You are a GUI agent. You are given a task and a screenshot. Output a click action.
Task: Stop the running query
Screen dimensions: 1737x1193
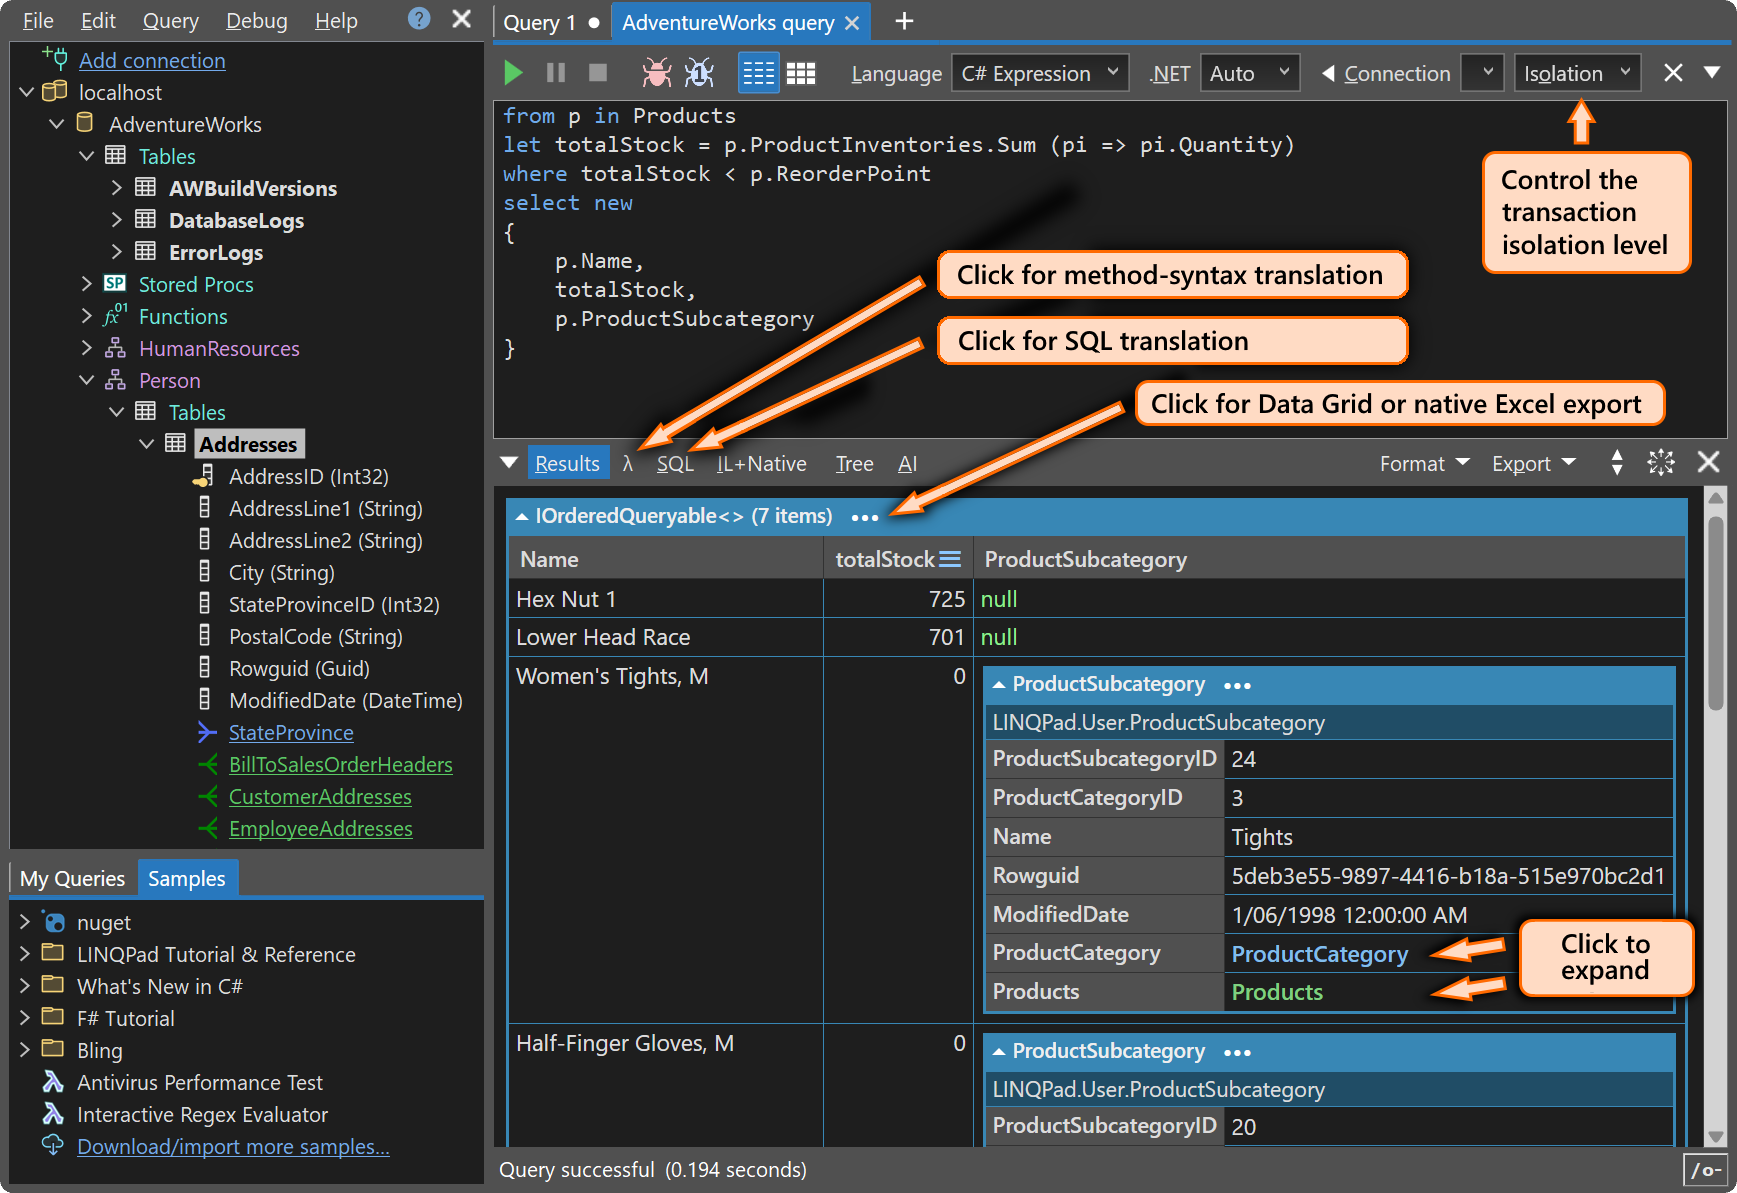point(597,72)
